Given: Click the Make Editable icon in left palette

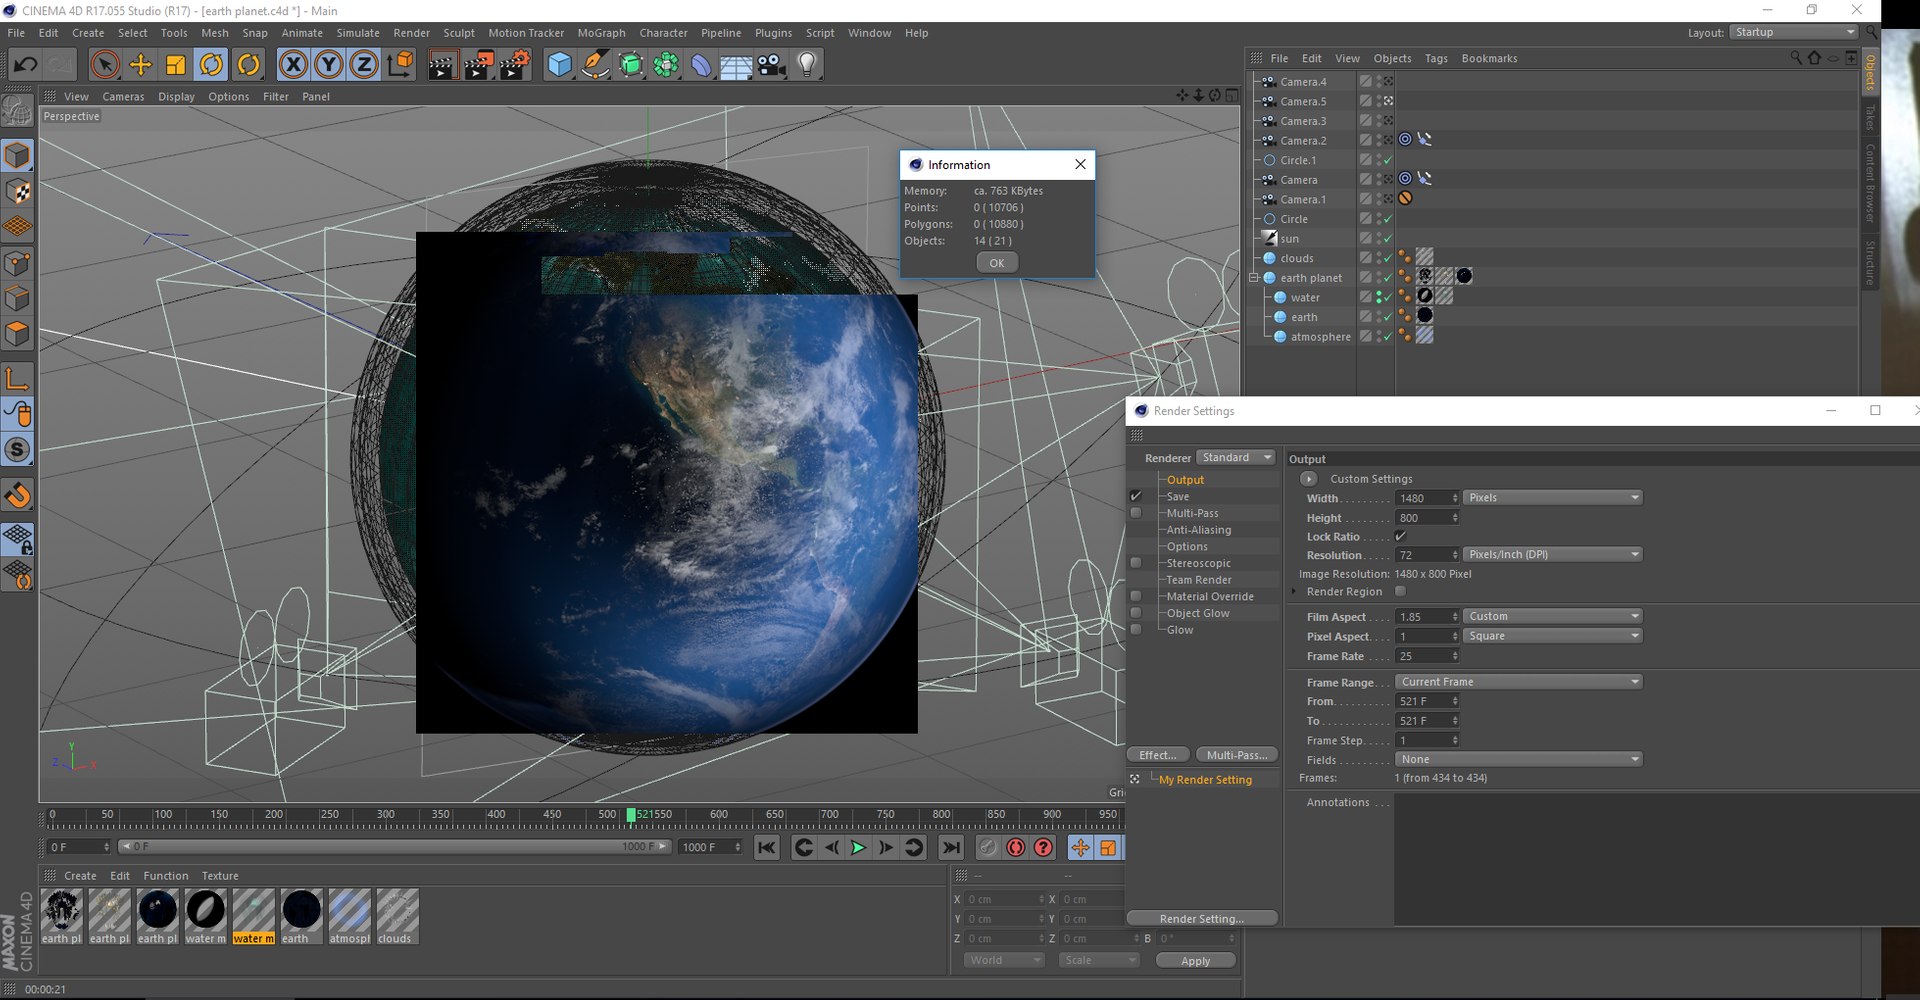Looking at the screenshot, I should point(17,111).
